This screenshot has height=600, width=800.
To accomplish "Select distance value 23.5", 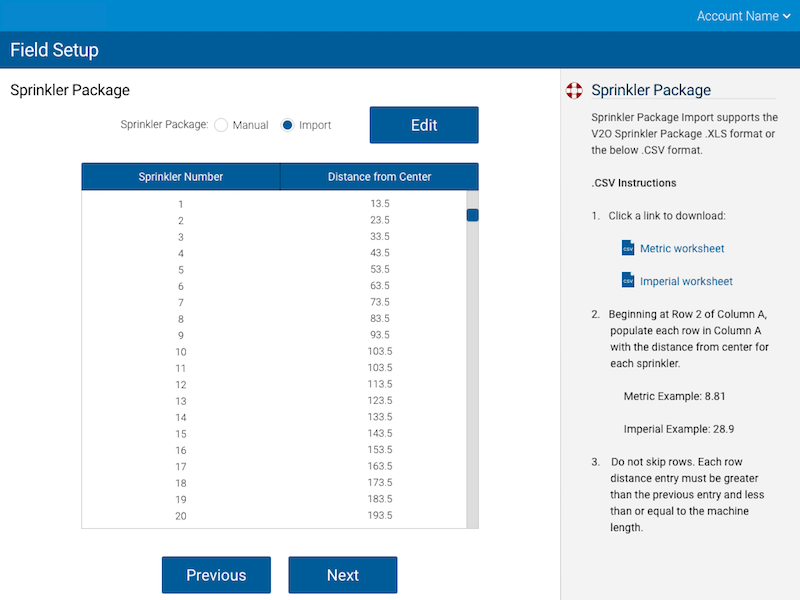I will [380, 220].
